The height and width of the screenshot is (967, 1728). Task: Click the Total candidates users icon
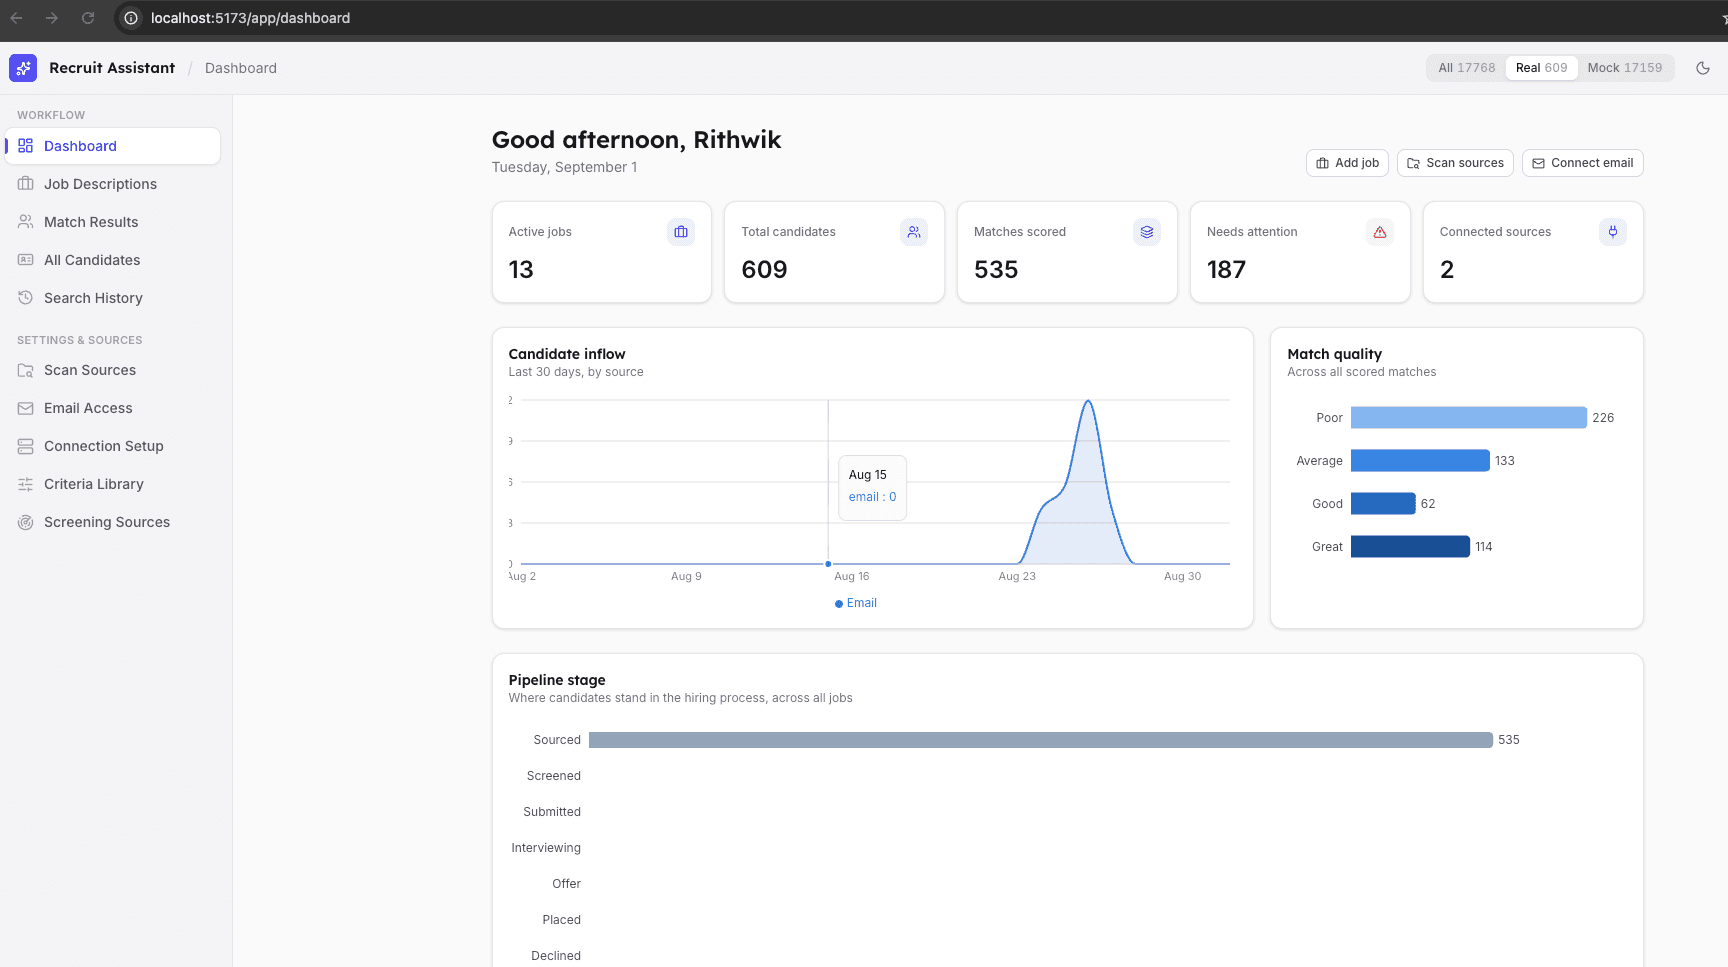[914, 232]
